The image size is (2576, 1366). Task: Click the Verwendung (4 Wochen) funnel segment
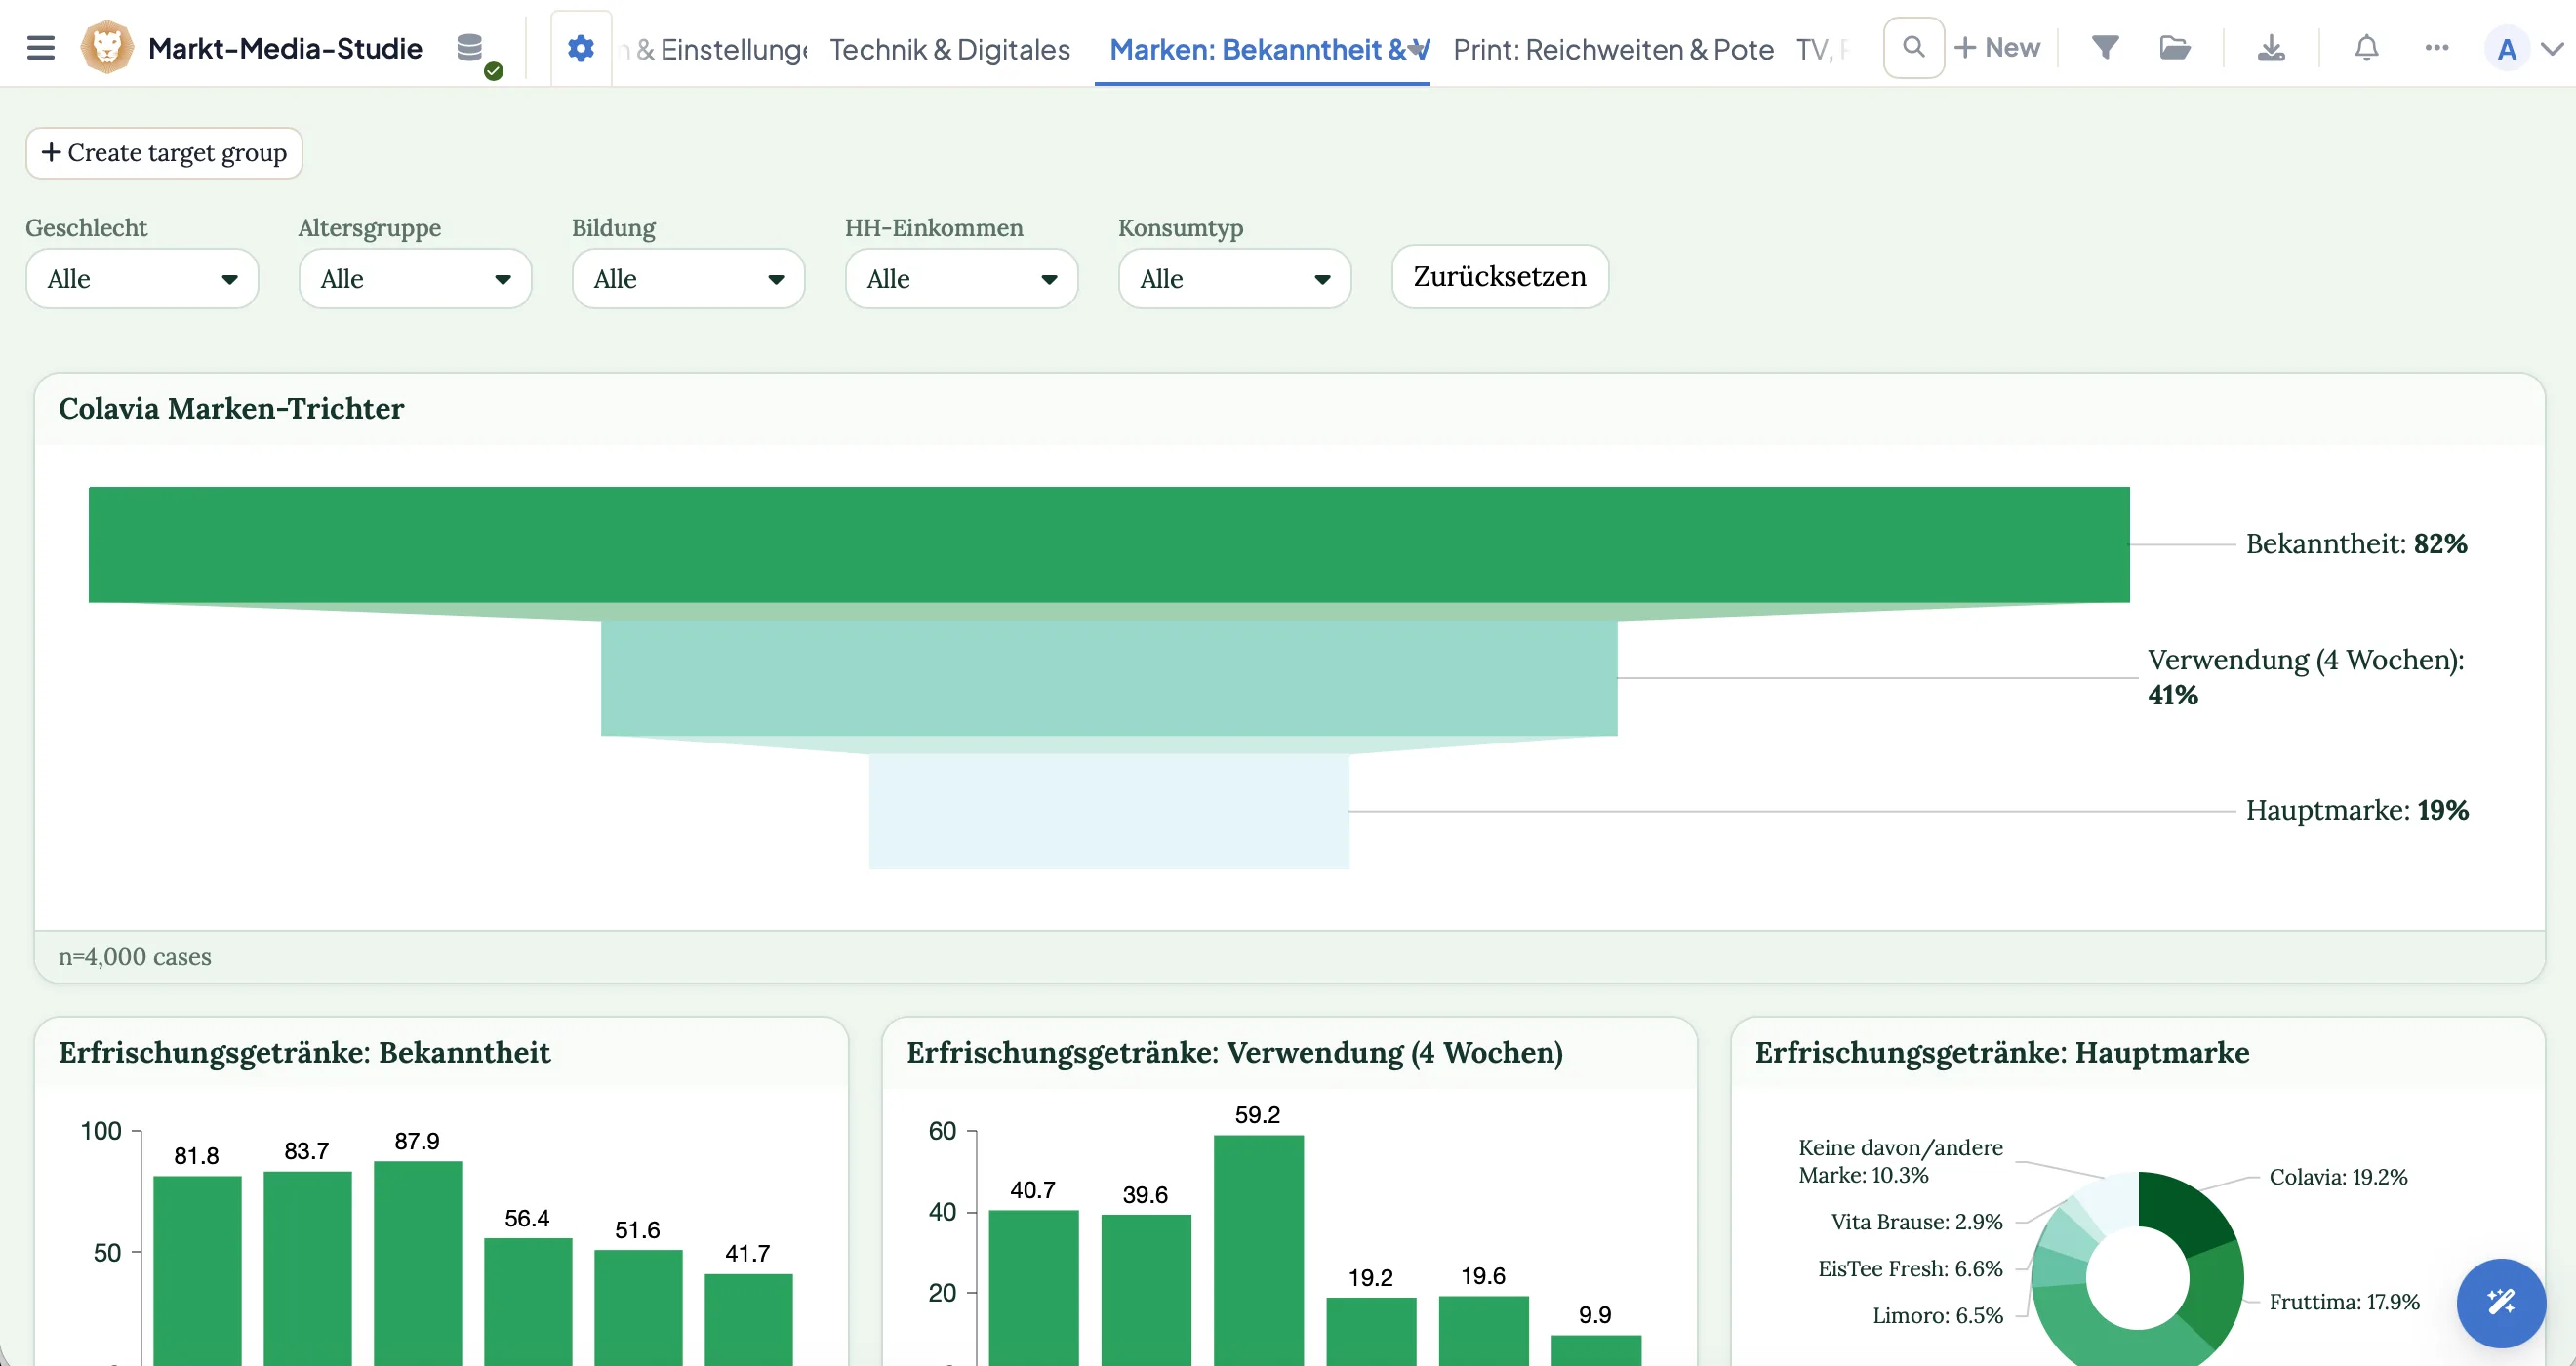(x=1109, y=678)
